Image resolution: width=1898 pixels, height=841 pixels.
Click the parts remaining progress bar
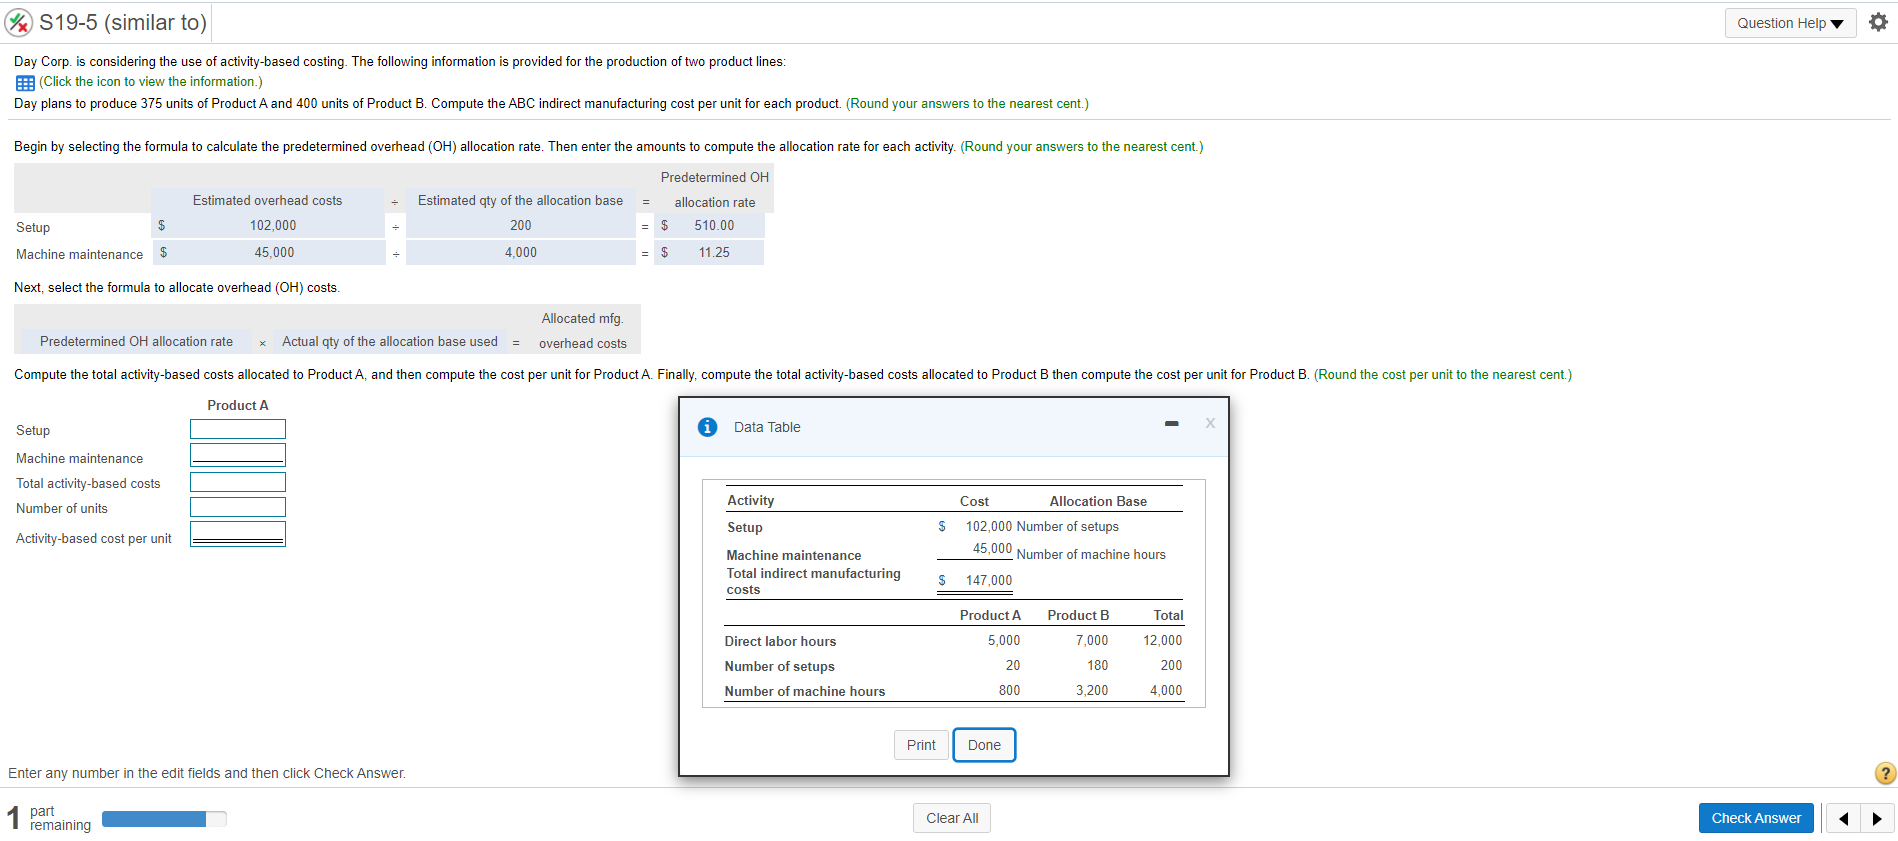tap(164, 819)
